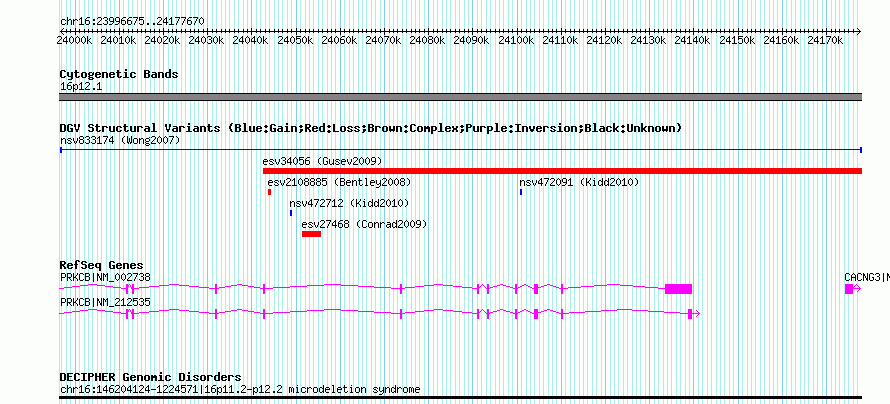Click the long red esv34056 loss bar
Viewport: 890px width, 404px height.
562,171
